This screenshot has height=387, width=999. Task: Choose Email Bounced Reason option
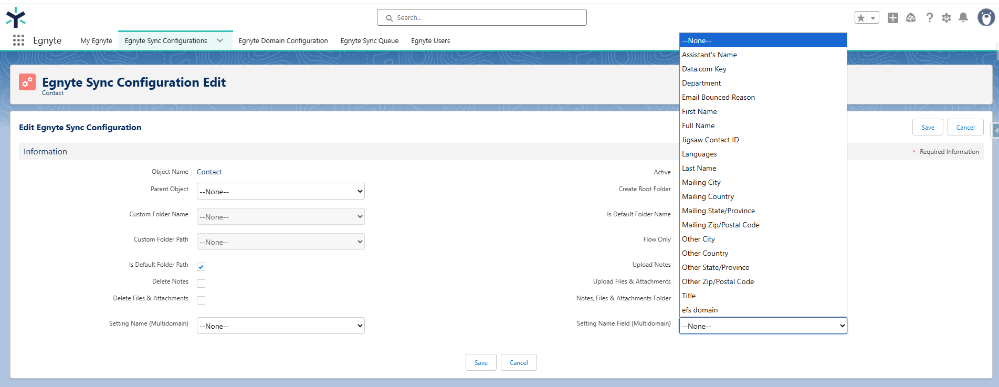pos(763,97)
